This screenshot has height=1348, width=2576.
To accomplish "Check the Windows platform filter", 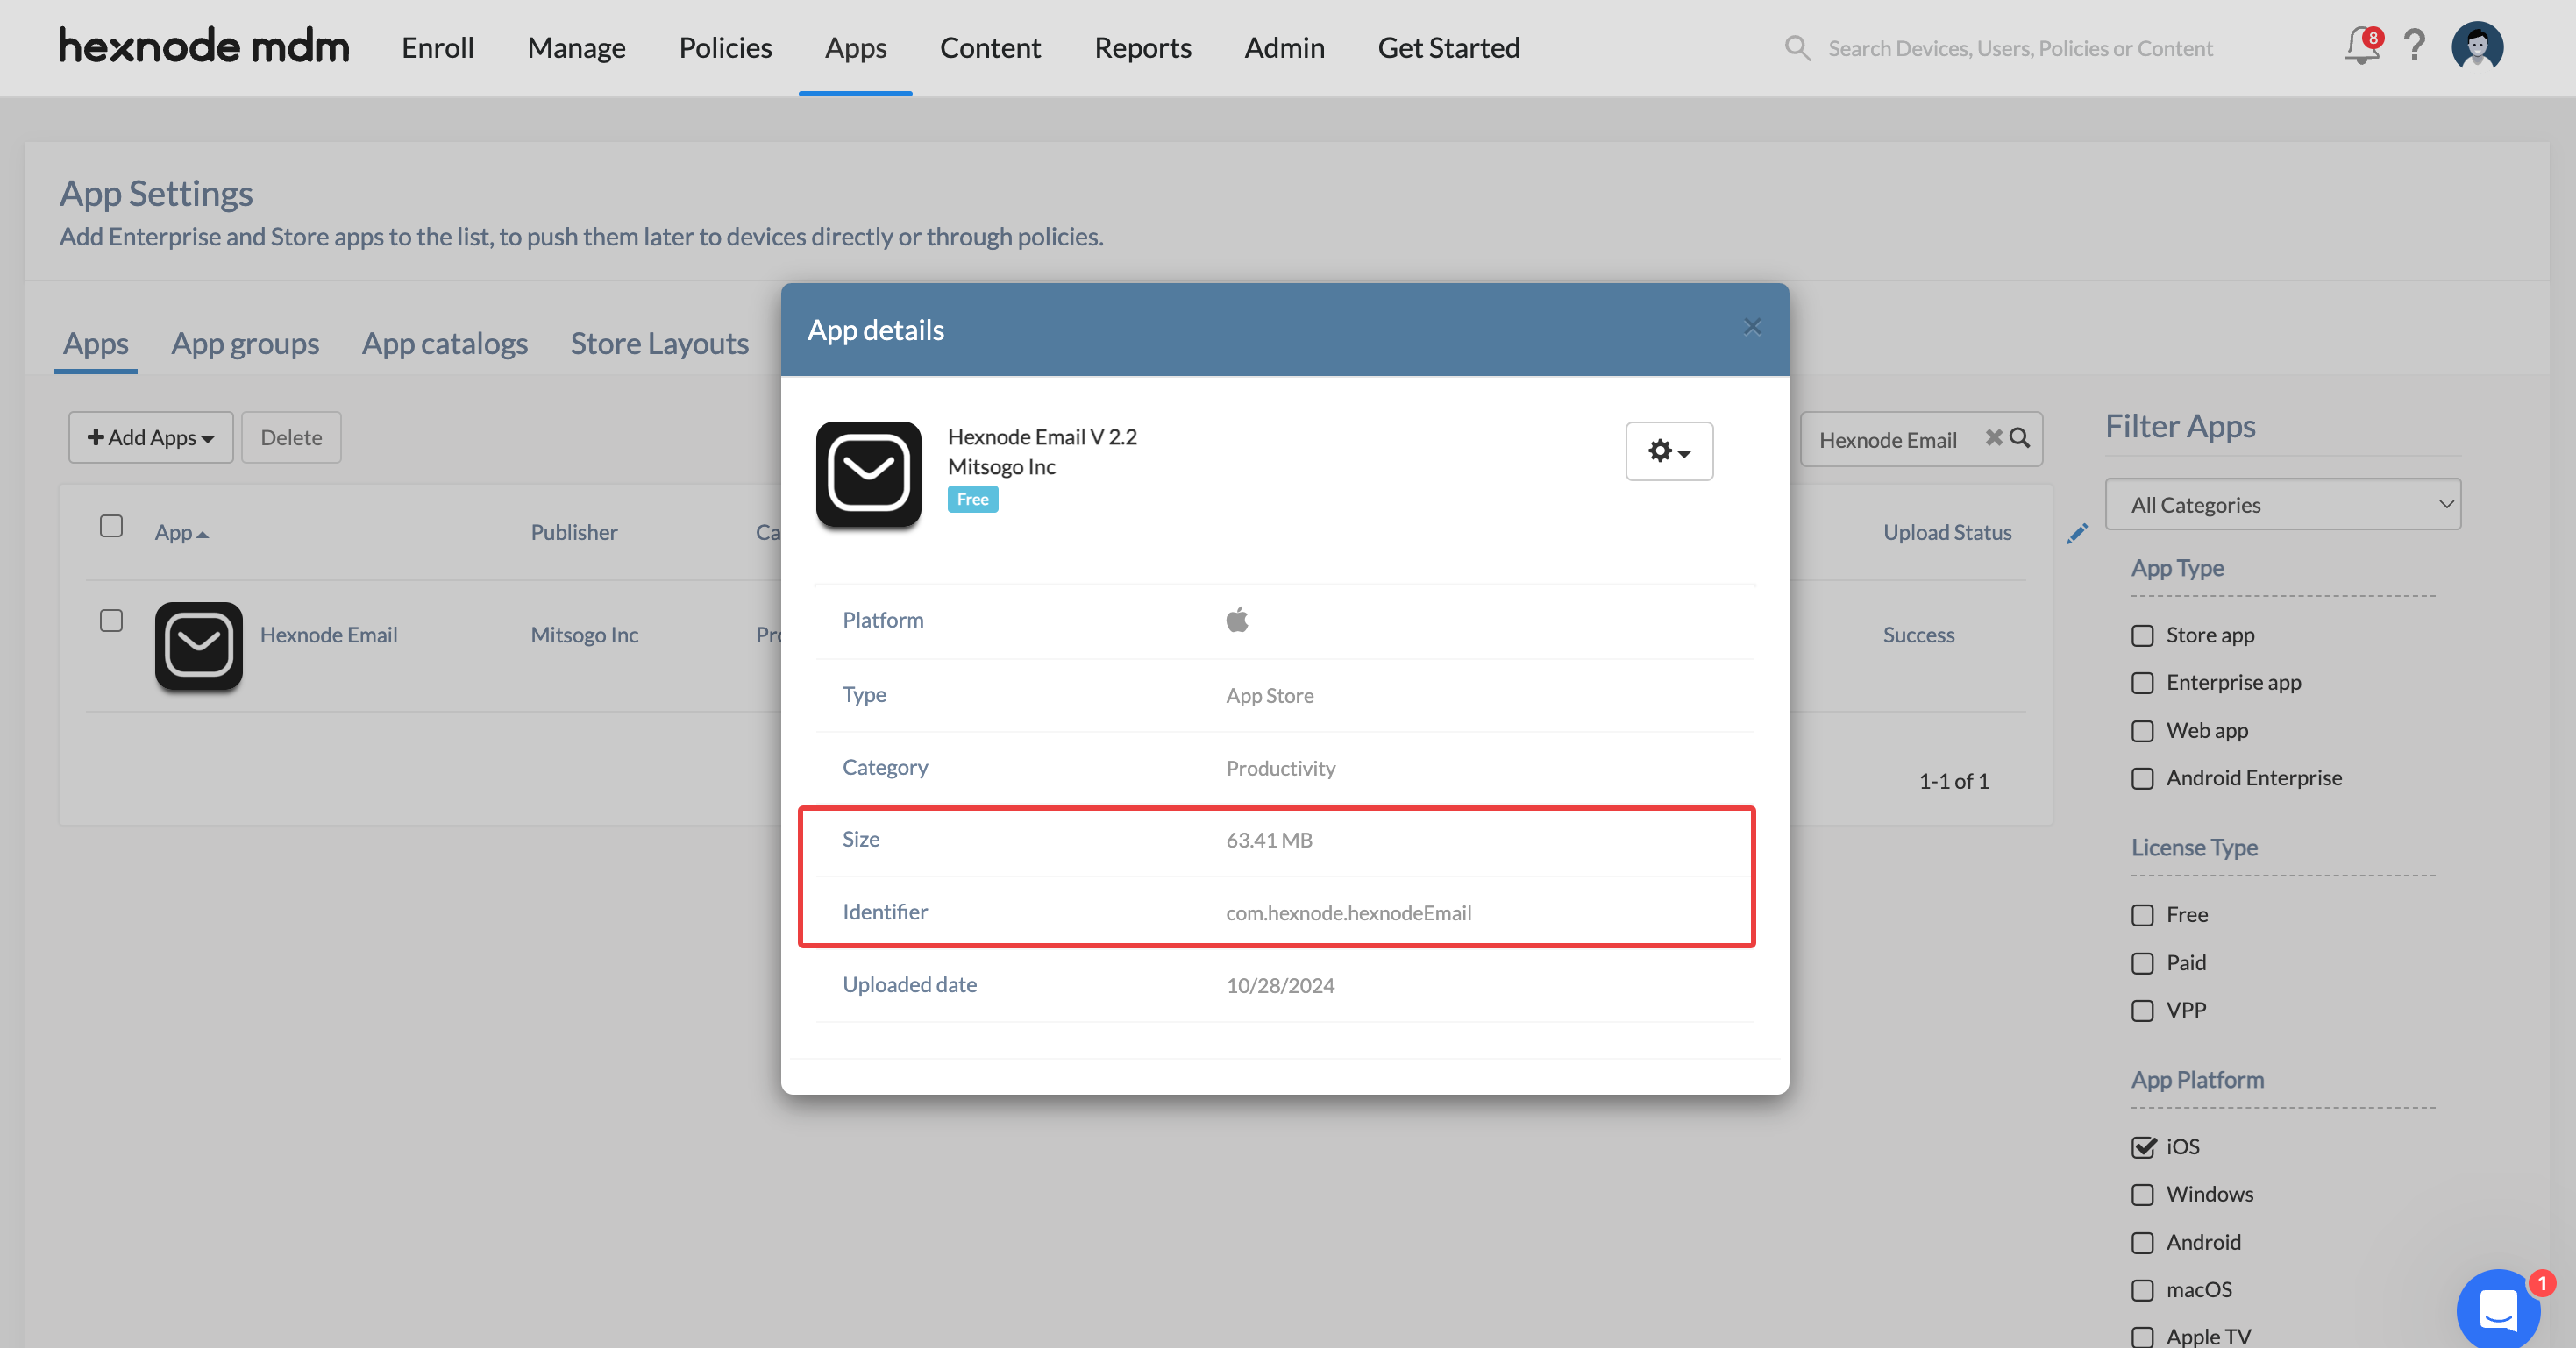I will click(x=2142, y=1195).
